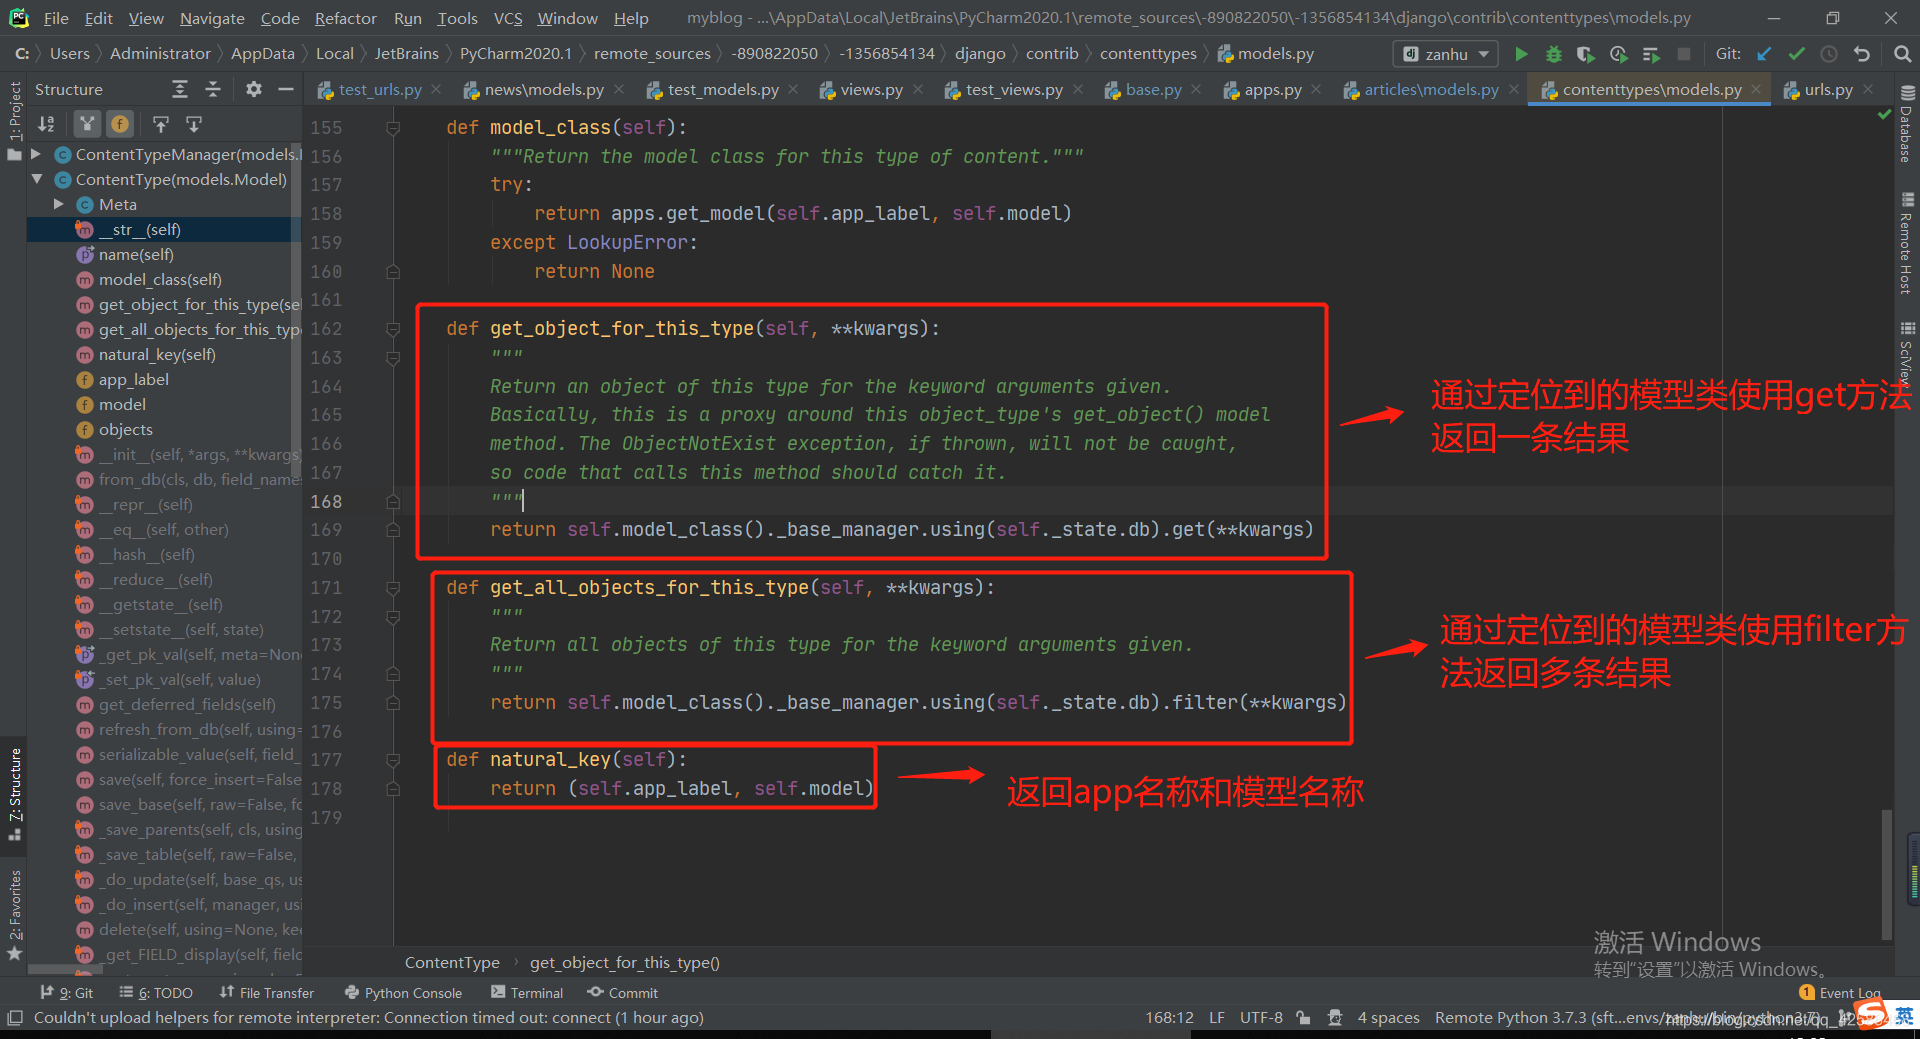The image size is (1920, 1039).
Task: Click Git update project arrow
Action: (1764, 54)
